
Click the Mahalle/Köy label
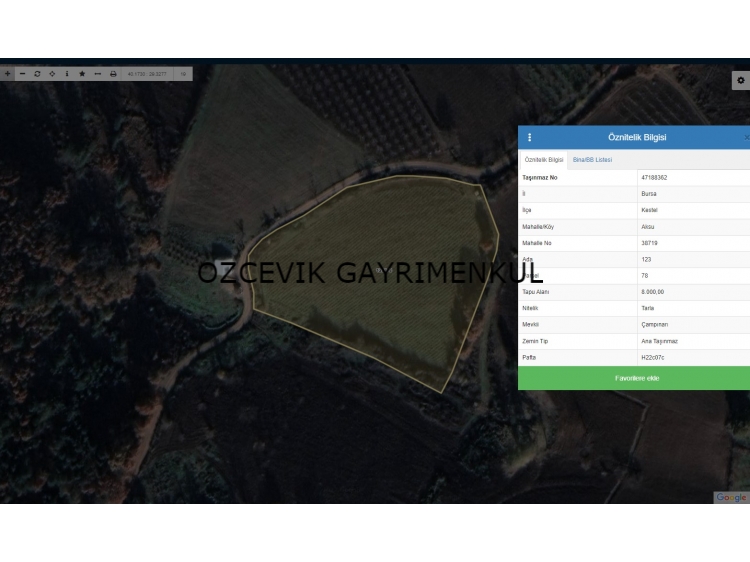pos(538,227)
